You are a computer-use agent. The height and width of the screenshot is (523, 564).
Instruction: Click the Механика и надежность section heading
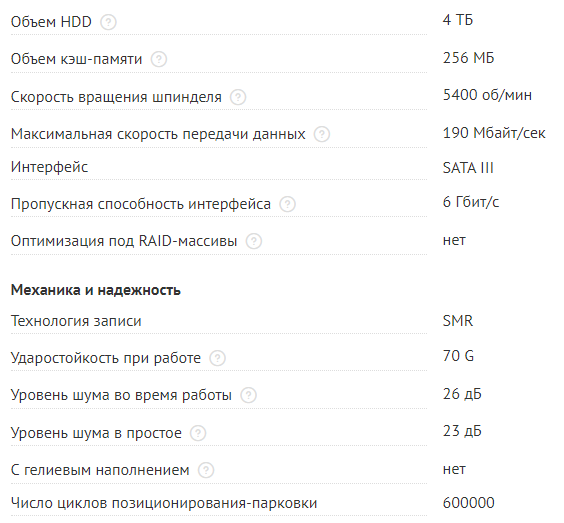pyautogui.click(x=96, y=290)
